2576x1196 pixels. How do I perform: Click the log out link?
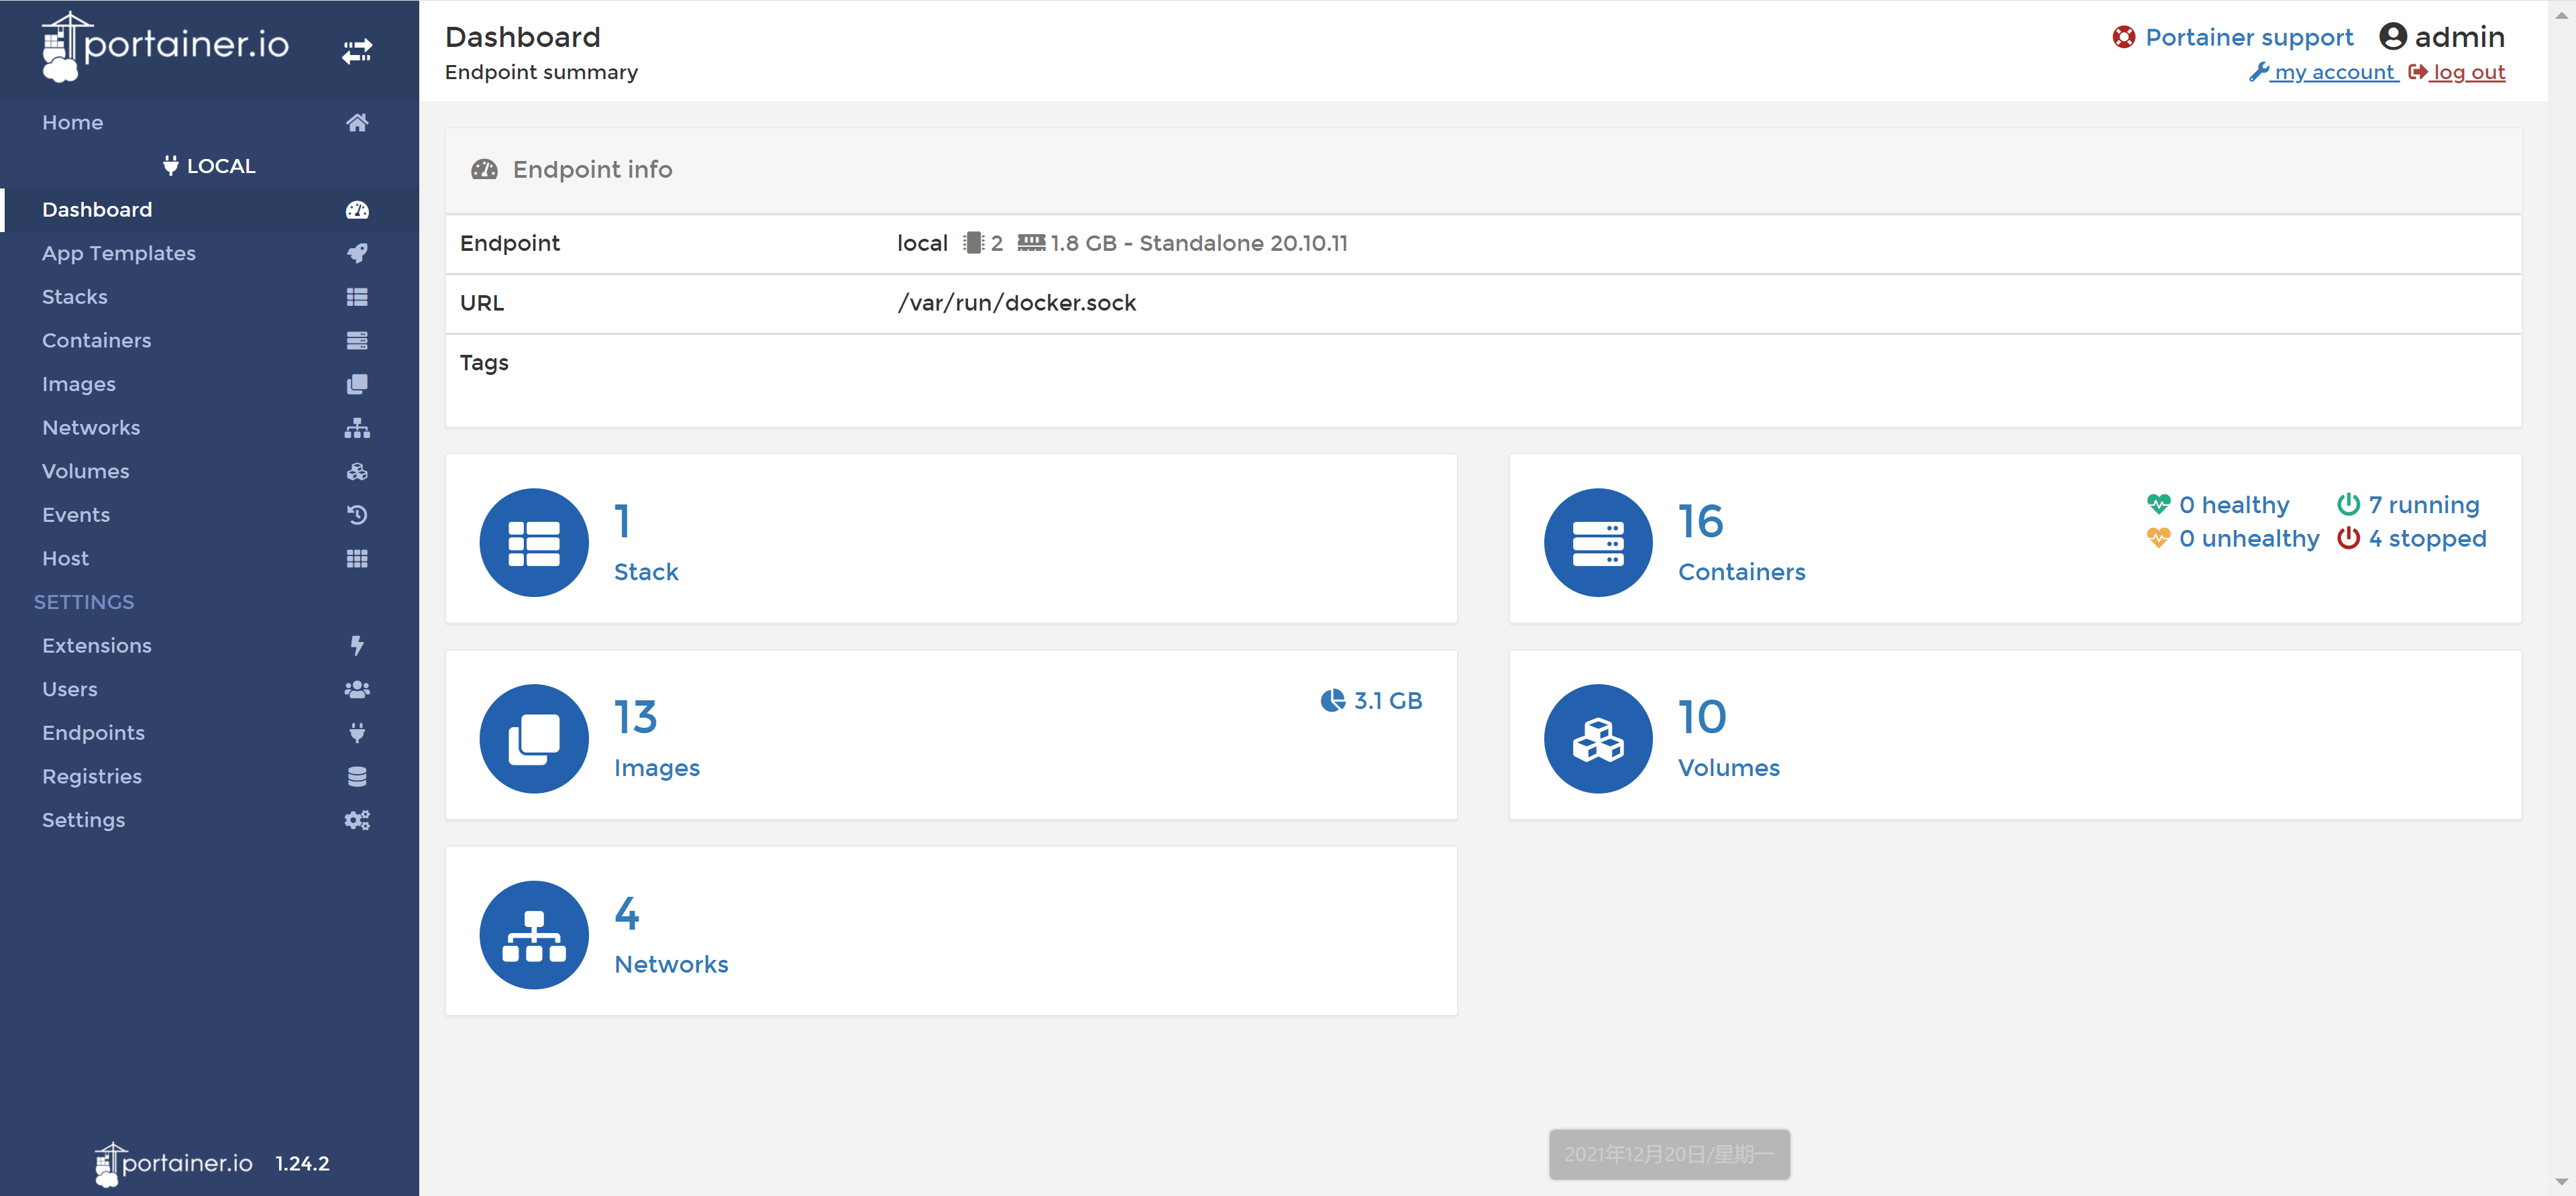[2467, 73]
